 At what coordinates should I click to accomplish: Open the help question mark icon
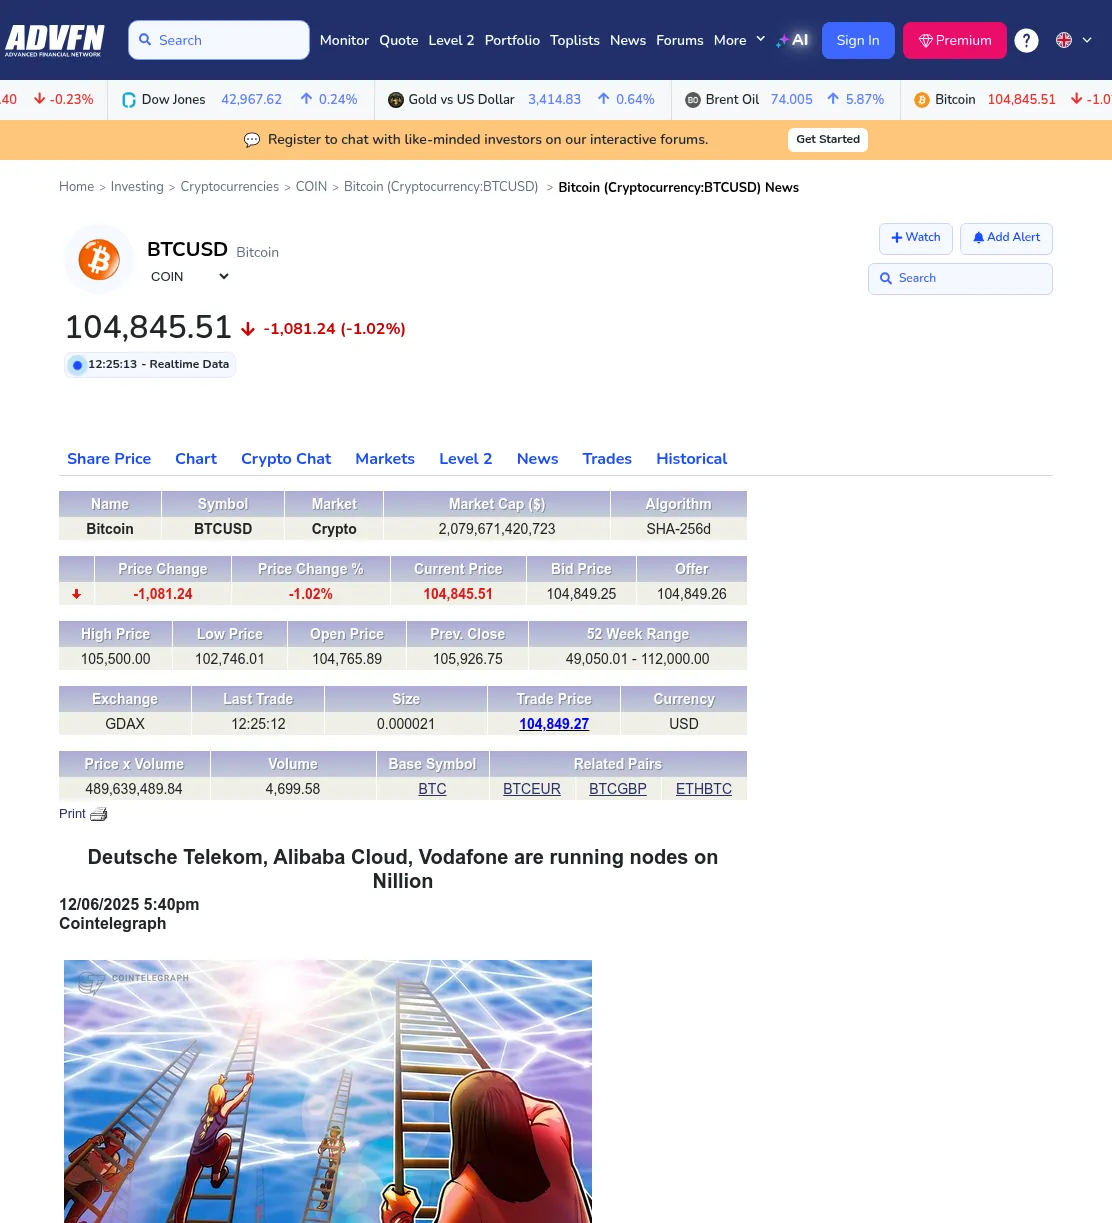(x=1026, y=40)
